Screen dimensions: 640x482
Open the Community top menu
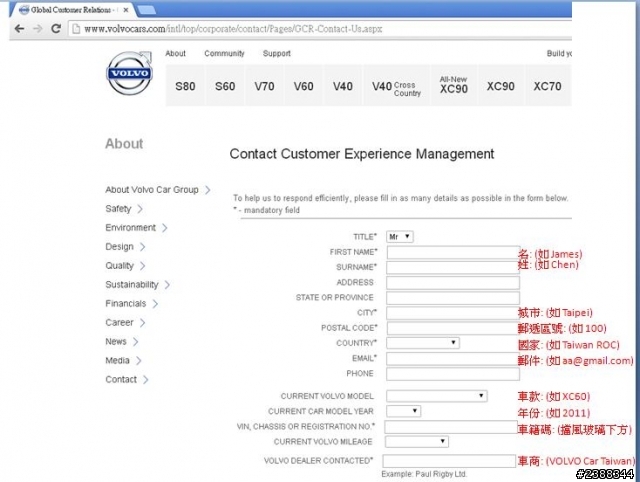pyautogui.click(x=224, y=53)
